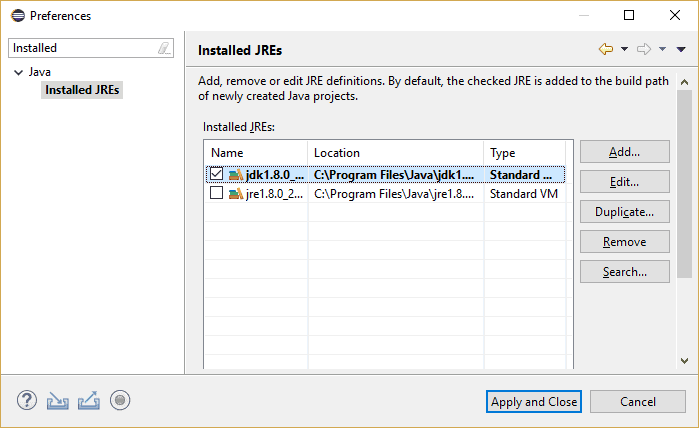Sort by the Location column header

[395, 153]
